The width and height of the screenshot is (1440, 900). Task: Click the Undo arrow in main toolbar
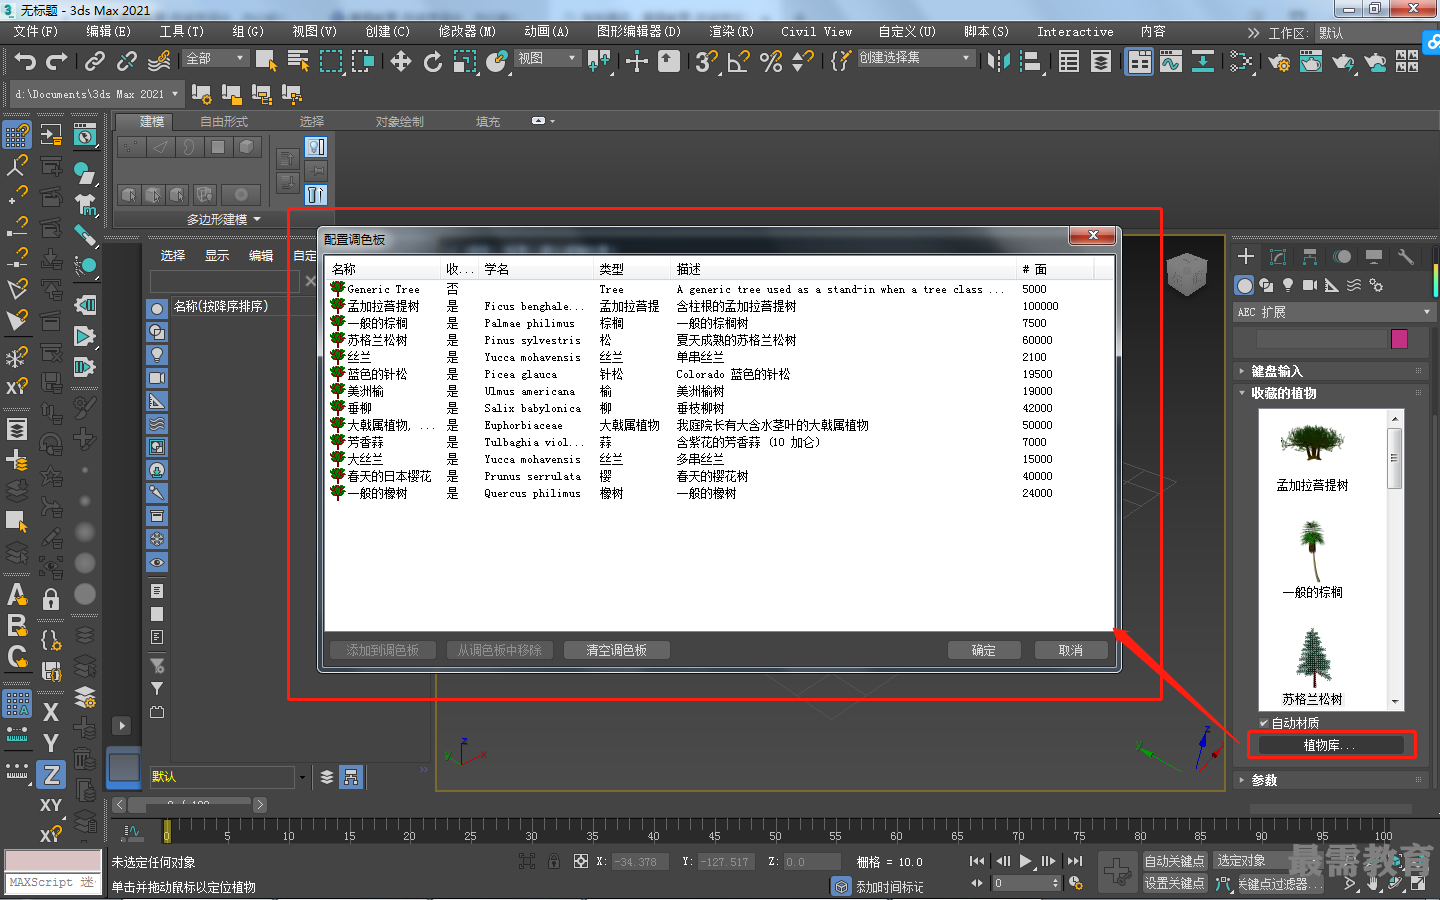click(25, 62)
